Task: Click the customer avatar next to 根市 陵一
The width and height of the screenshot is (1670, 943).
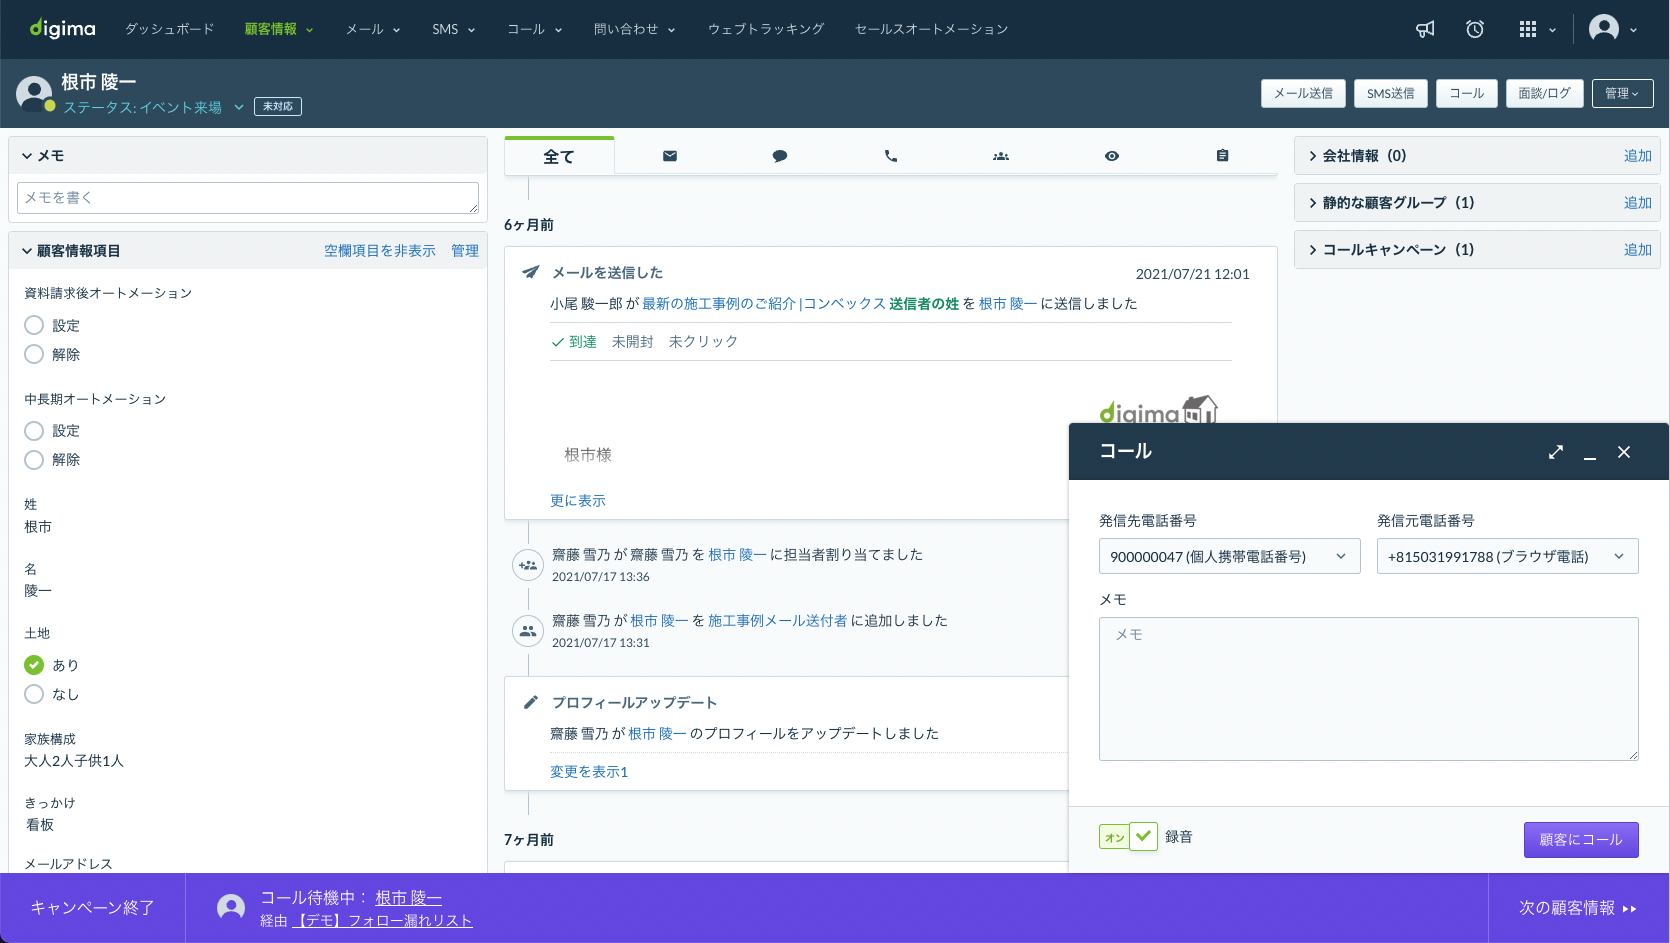Action: [x=34, y=93]
